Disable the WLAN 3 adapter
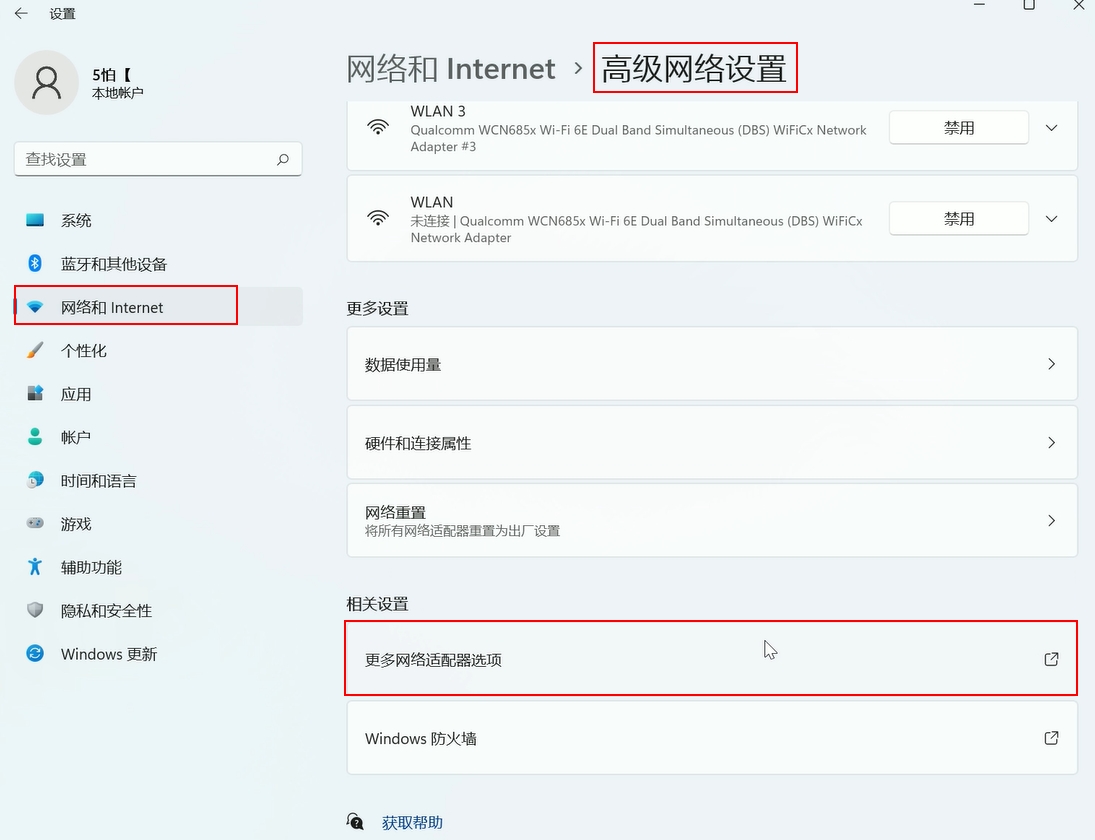Screen dimensions: 1095x840 958,128
